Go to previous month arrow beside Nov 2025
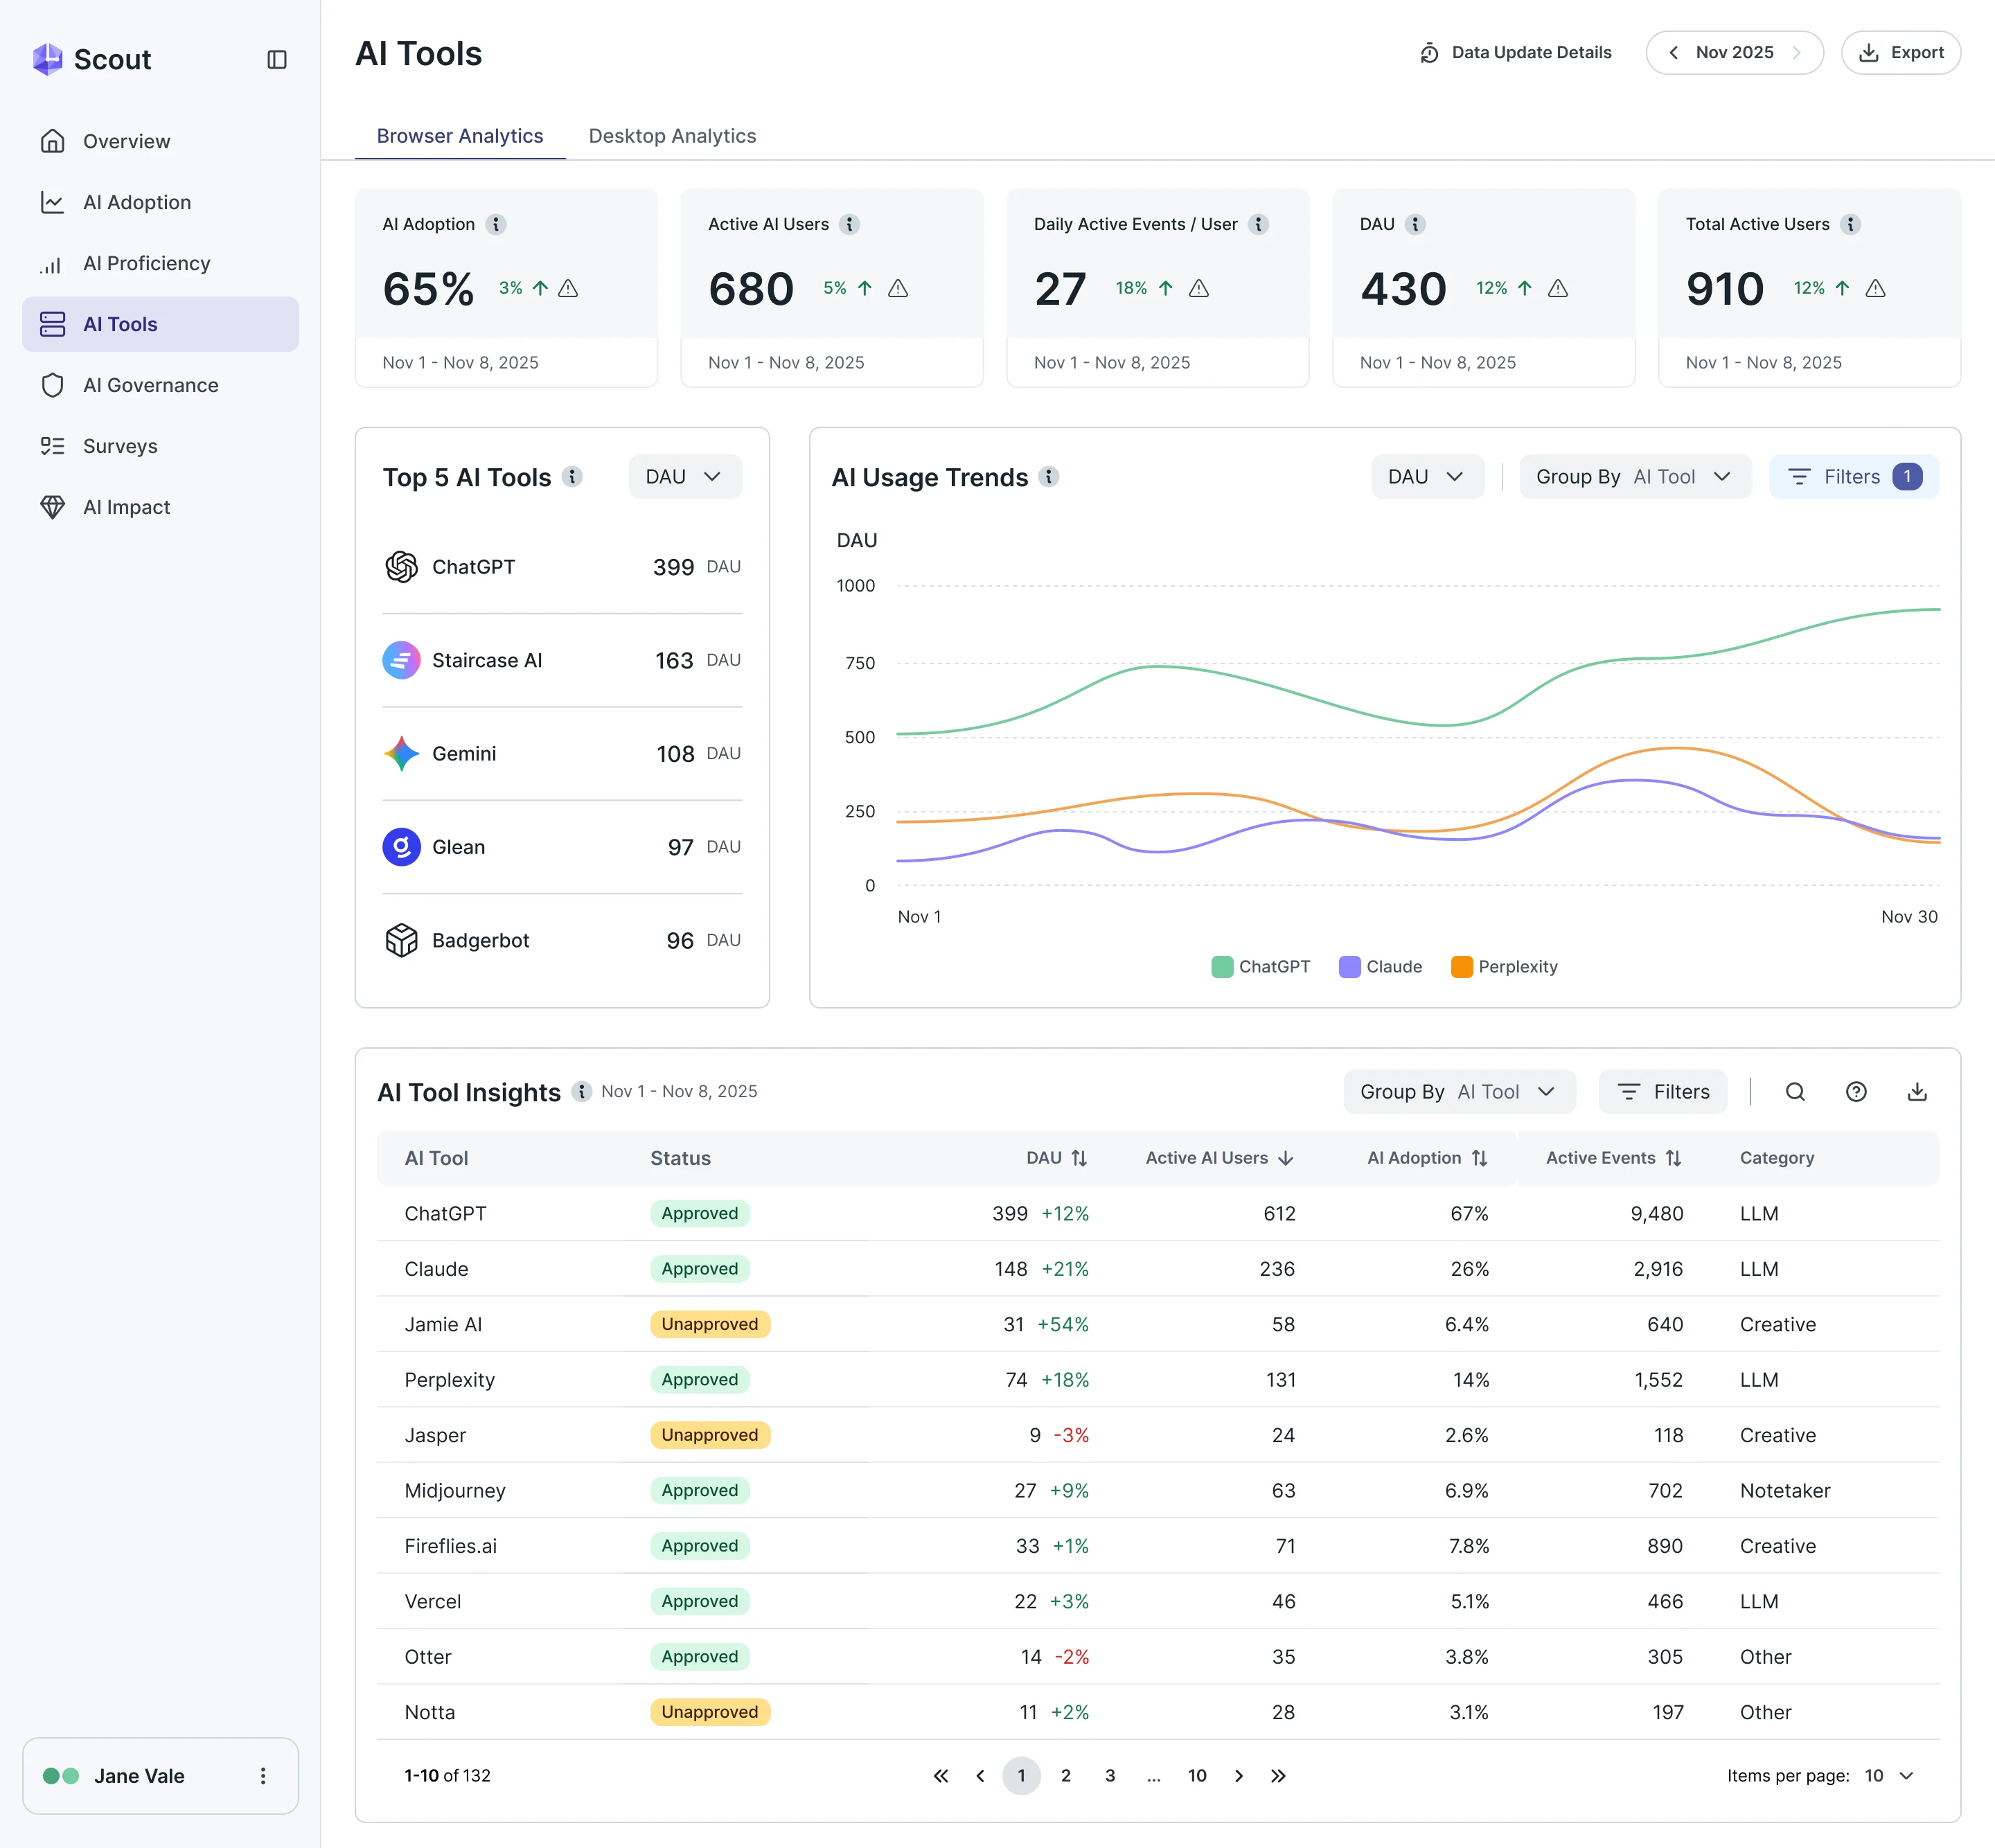The height and width of the screenshot is (1848, 1995). click(1673, 53)
